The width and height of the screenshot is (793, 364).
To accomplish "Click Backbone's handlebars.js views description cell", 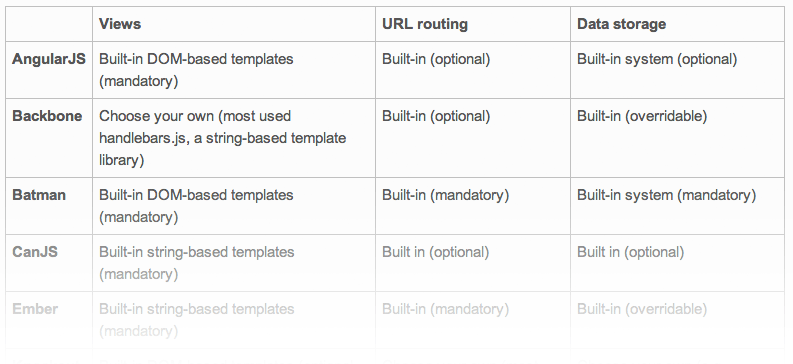I will [234, 138].
